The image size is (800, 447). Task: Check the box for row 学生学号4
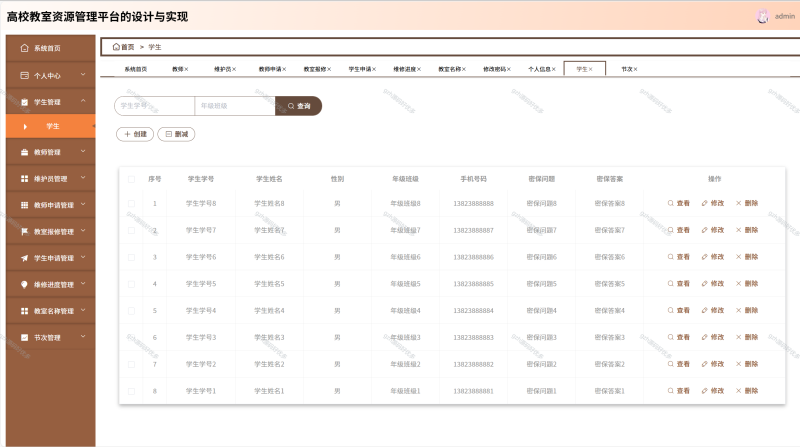(131, 311)
